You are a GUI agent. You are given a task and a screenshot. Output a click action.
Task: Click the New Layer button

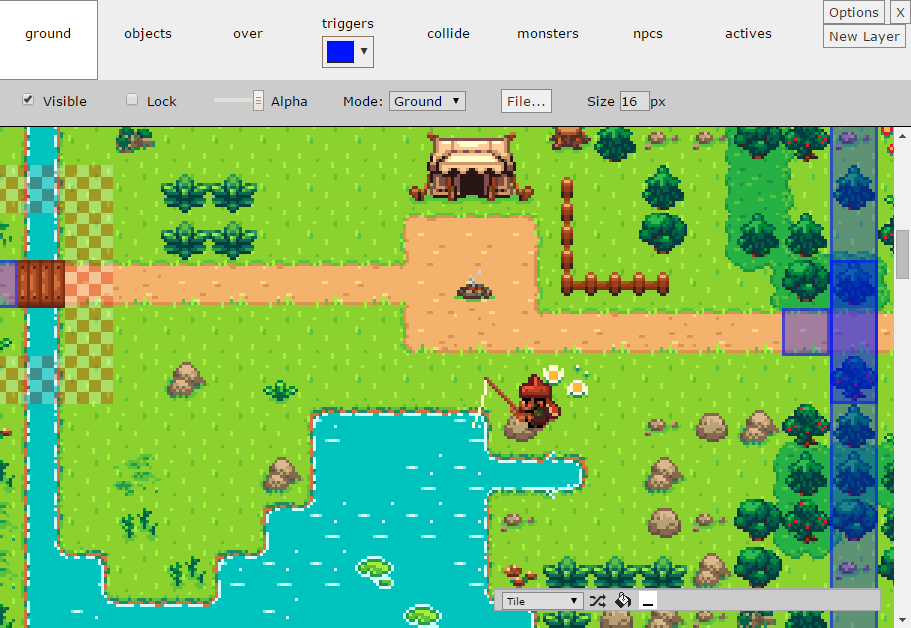[x=864, y=37]
